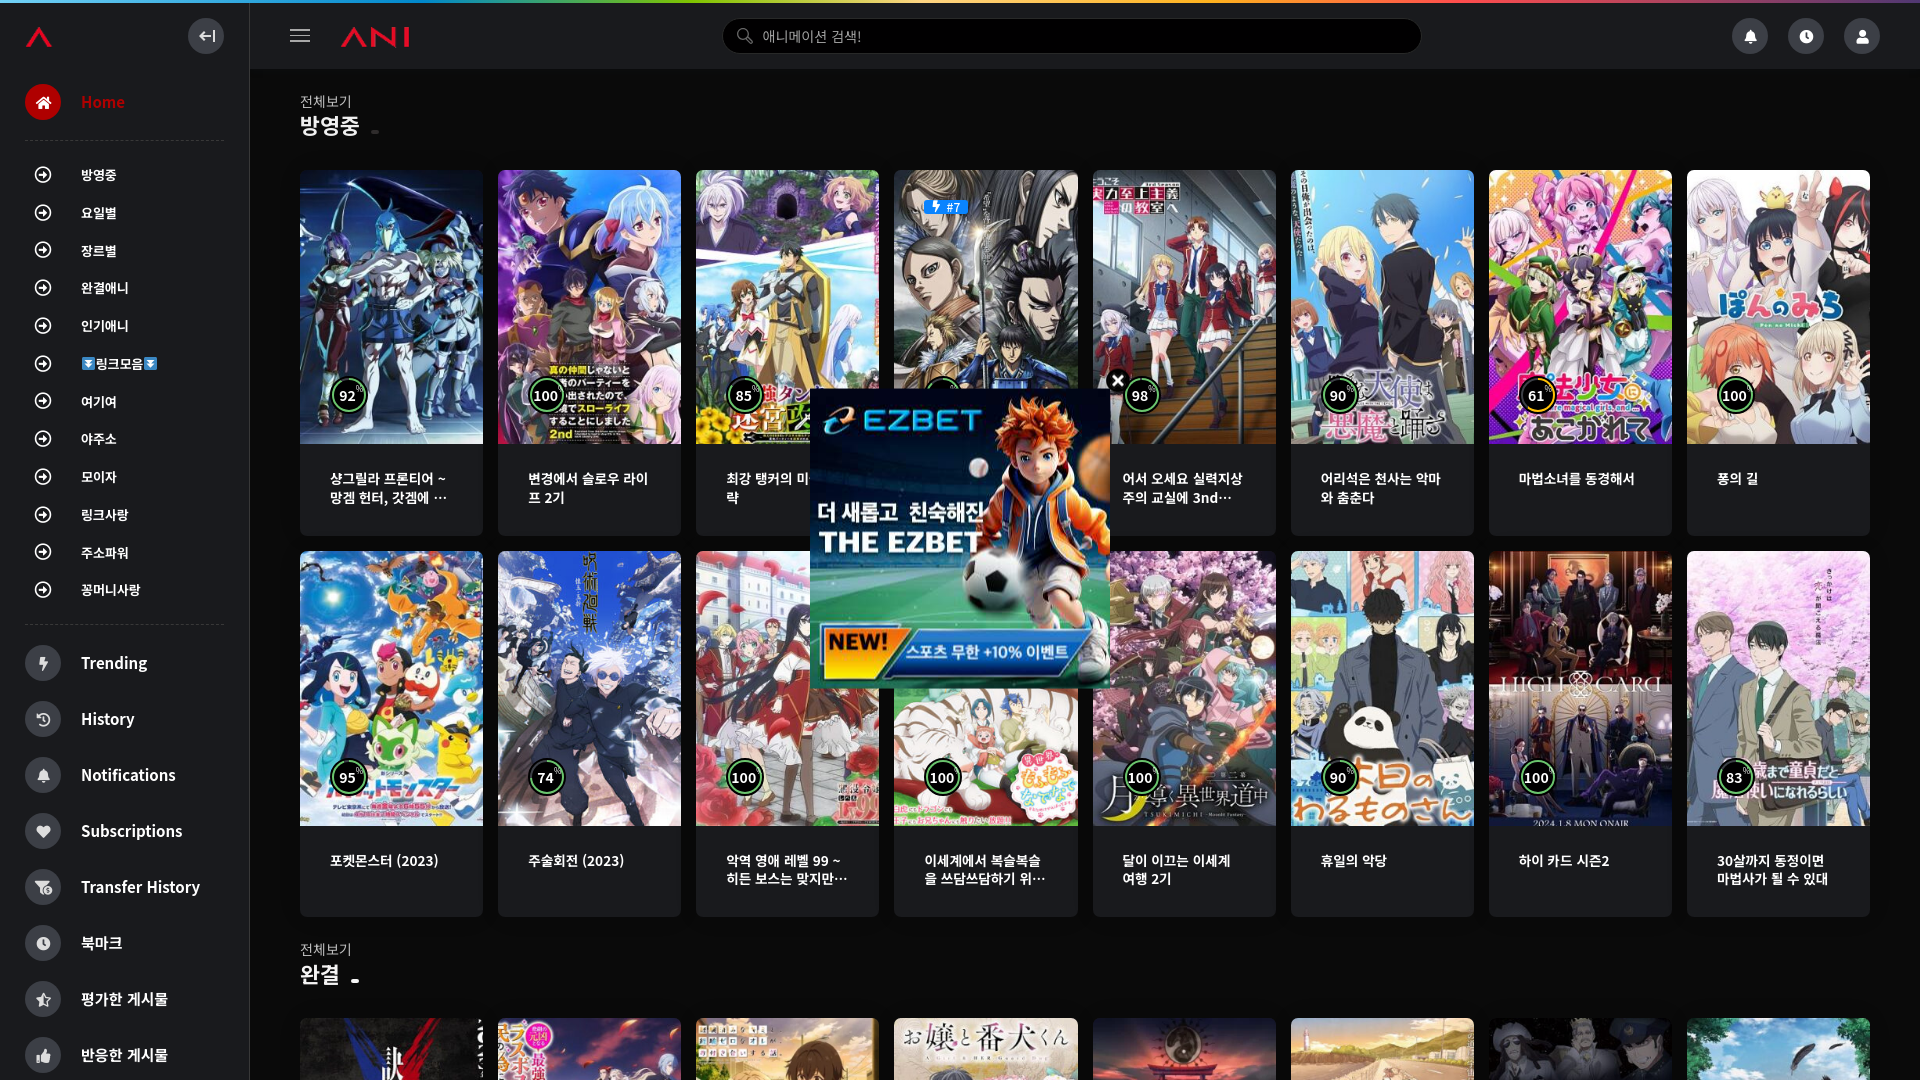Open the 어리석은 천사는 악마와 춤춘다 poster
Viewport: 1920px width, 1080px height.
click(1382, 307)
